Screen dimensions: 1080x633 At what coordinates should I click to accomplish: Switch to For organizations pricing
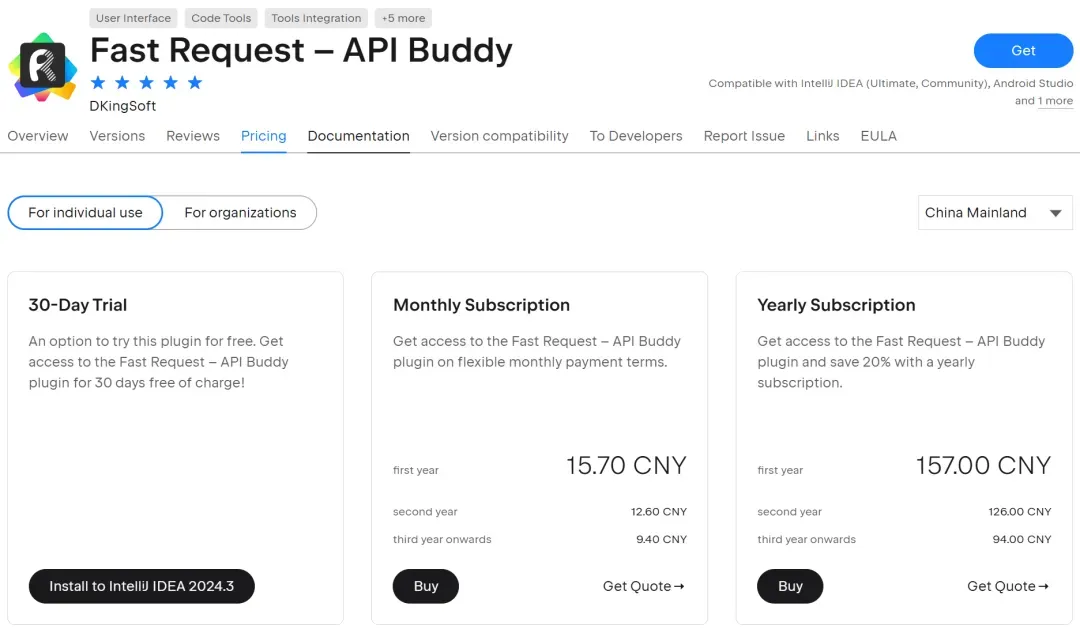pyautogui.click(x=240, y=212)
